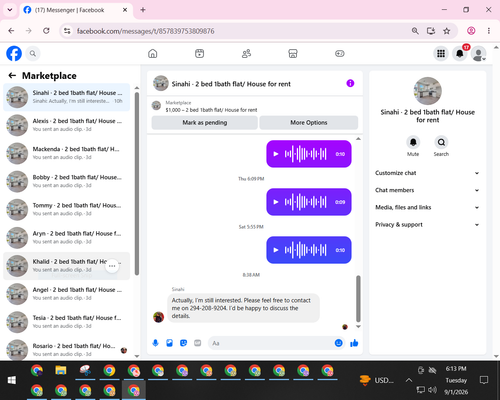Play the 0:10 audio clip at the top
The height and width of the screenshot is (400, 500).
276,154
